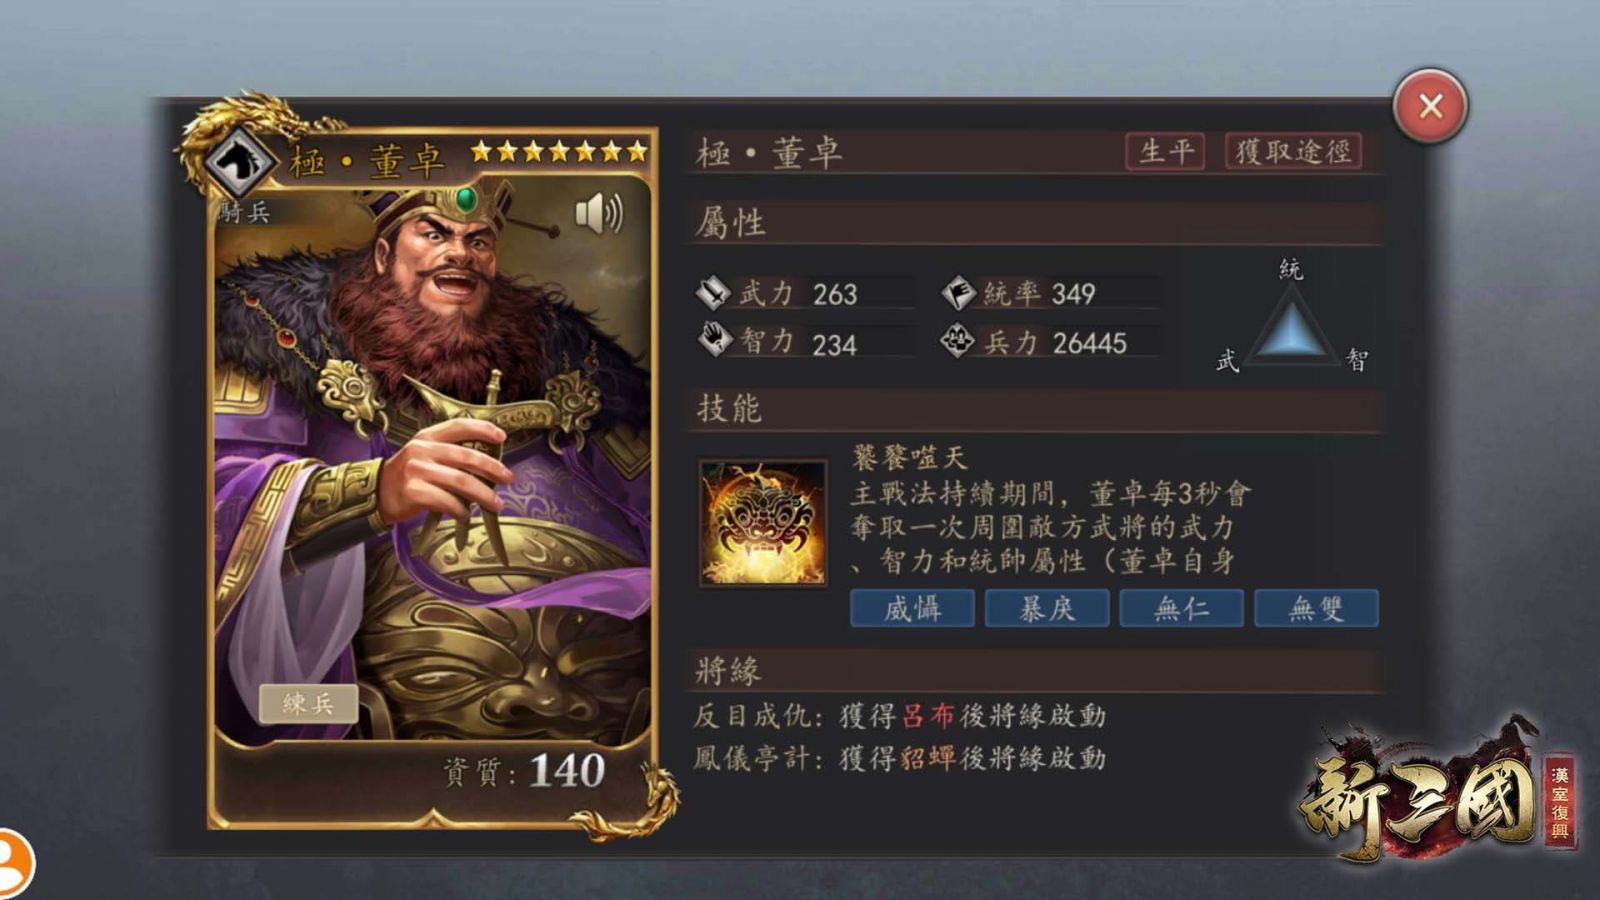Select the 威懾 skill tag
Screen dimensions: 1600x900
point(912,608)
